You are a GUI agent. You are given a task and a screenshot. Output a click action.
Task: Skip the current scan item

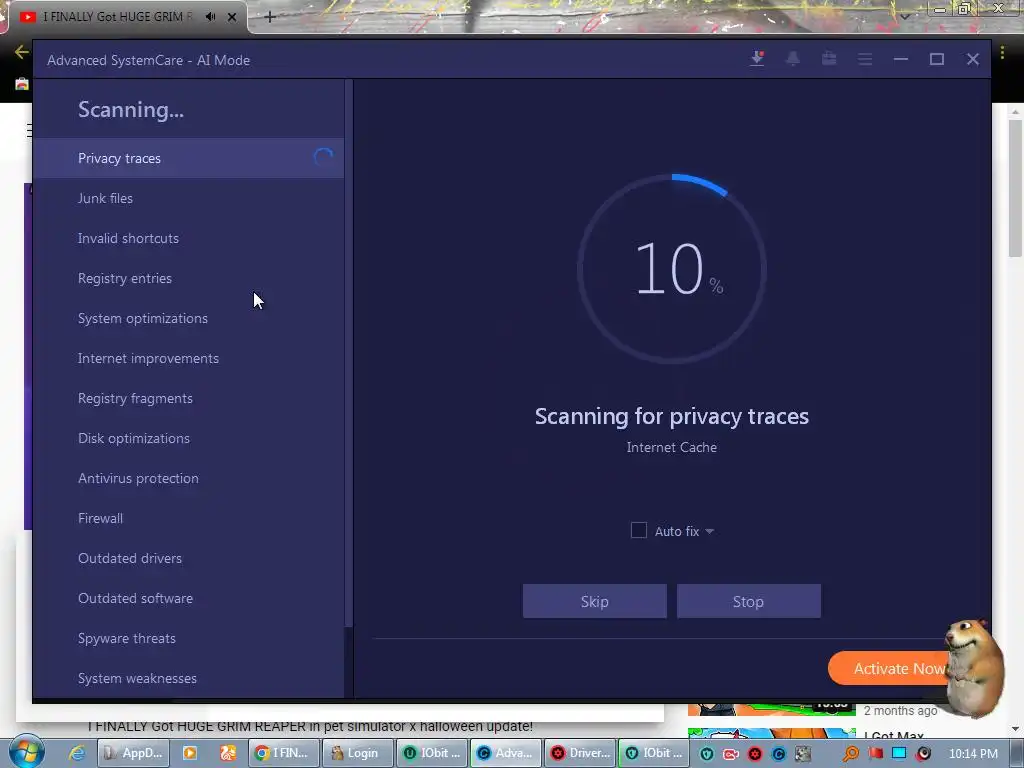(594, 601)
